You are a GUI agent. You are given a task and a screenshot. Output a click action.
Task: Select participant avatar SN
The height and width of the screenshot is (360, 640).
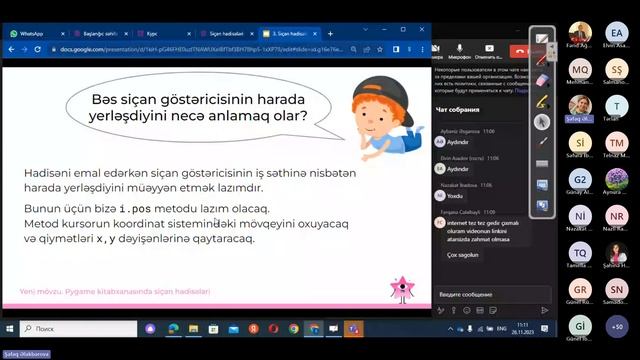(x=617, y=290)
